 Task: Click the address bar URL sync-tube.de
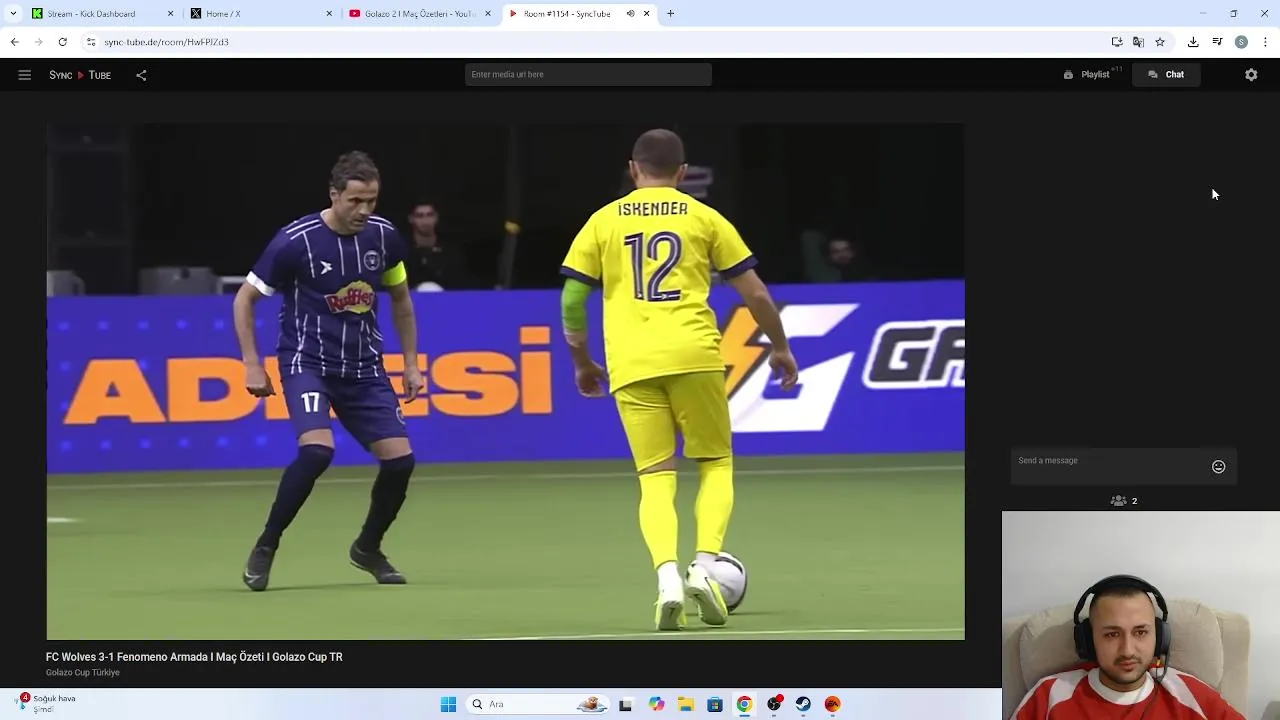(x=166, y=42)
